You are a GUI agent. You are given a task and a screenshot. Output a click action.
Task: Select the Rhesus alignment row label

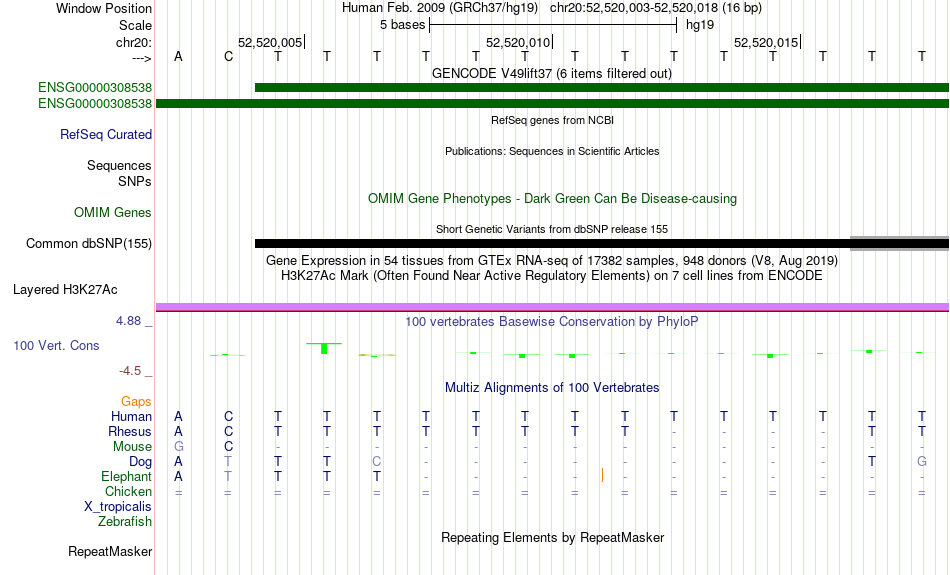click(130, 431)
